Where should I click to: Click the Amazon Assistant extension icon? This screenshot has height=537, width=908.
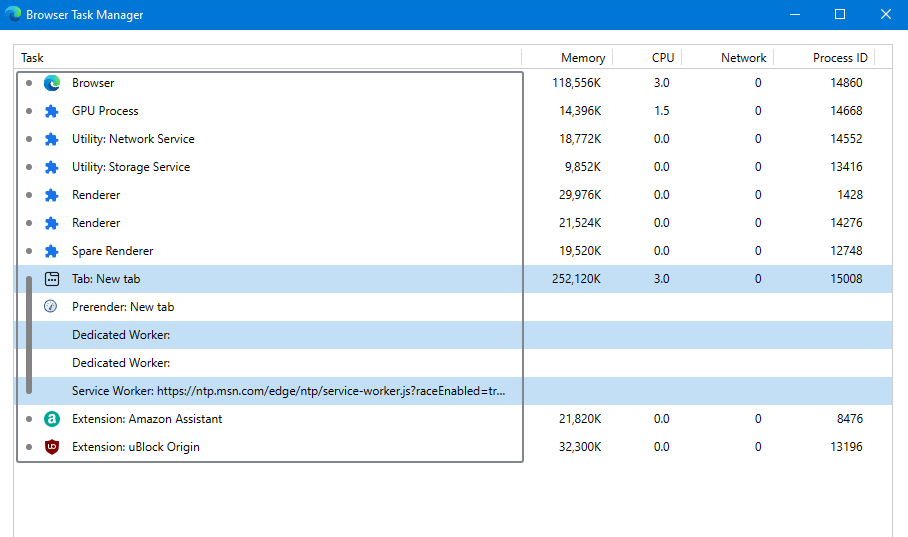[x=52, y=419]
